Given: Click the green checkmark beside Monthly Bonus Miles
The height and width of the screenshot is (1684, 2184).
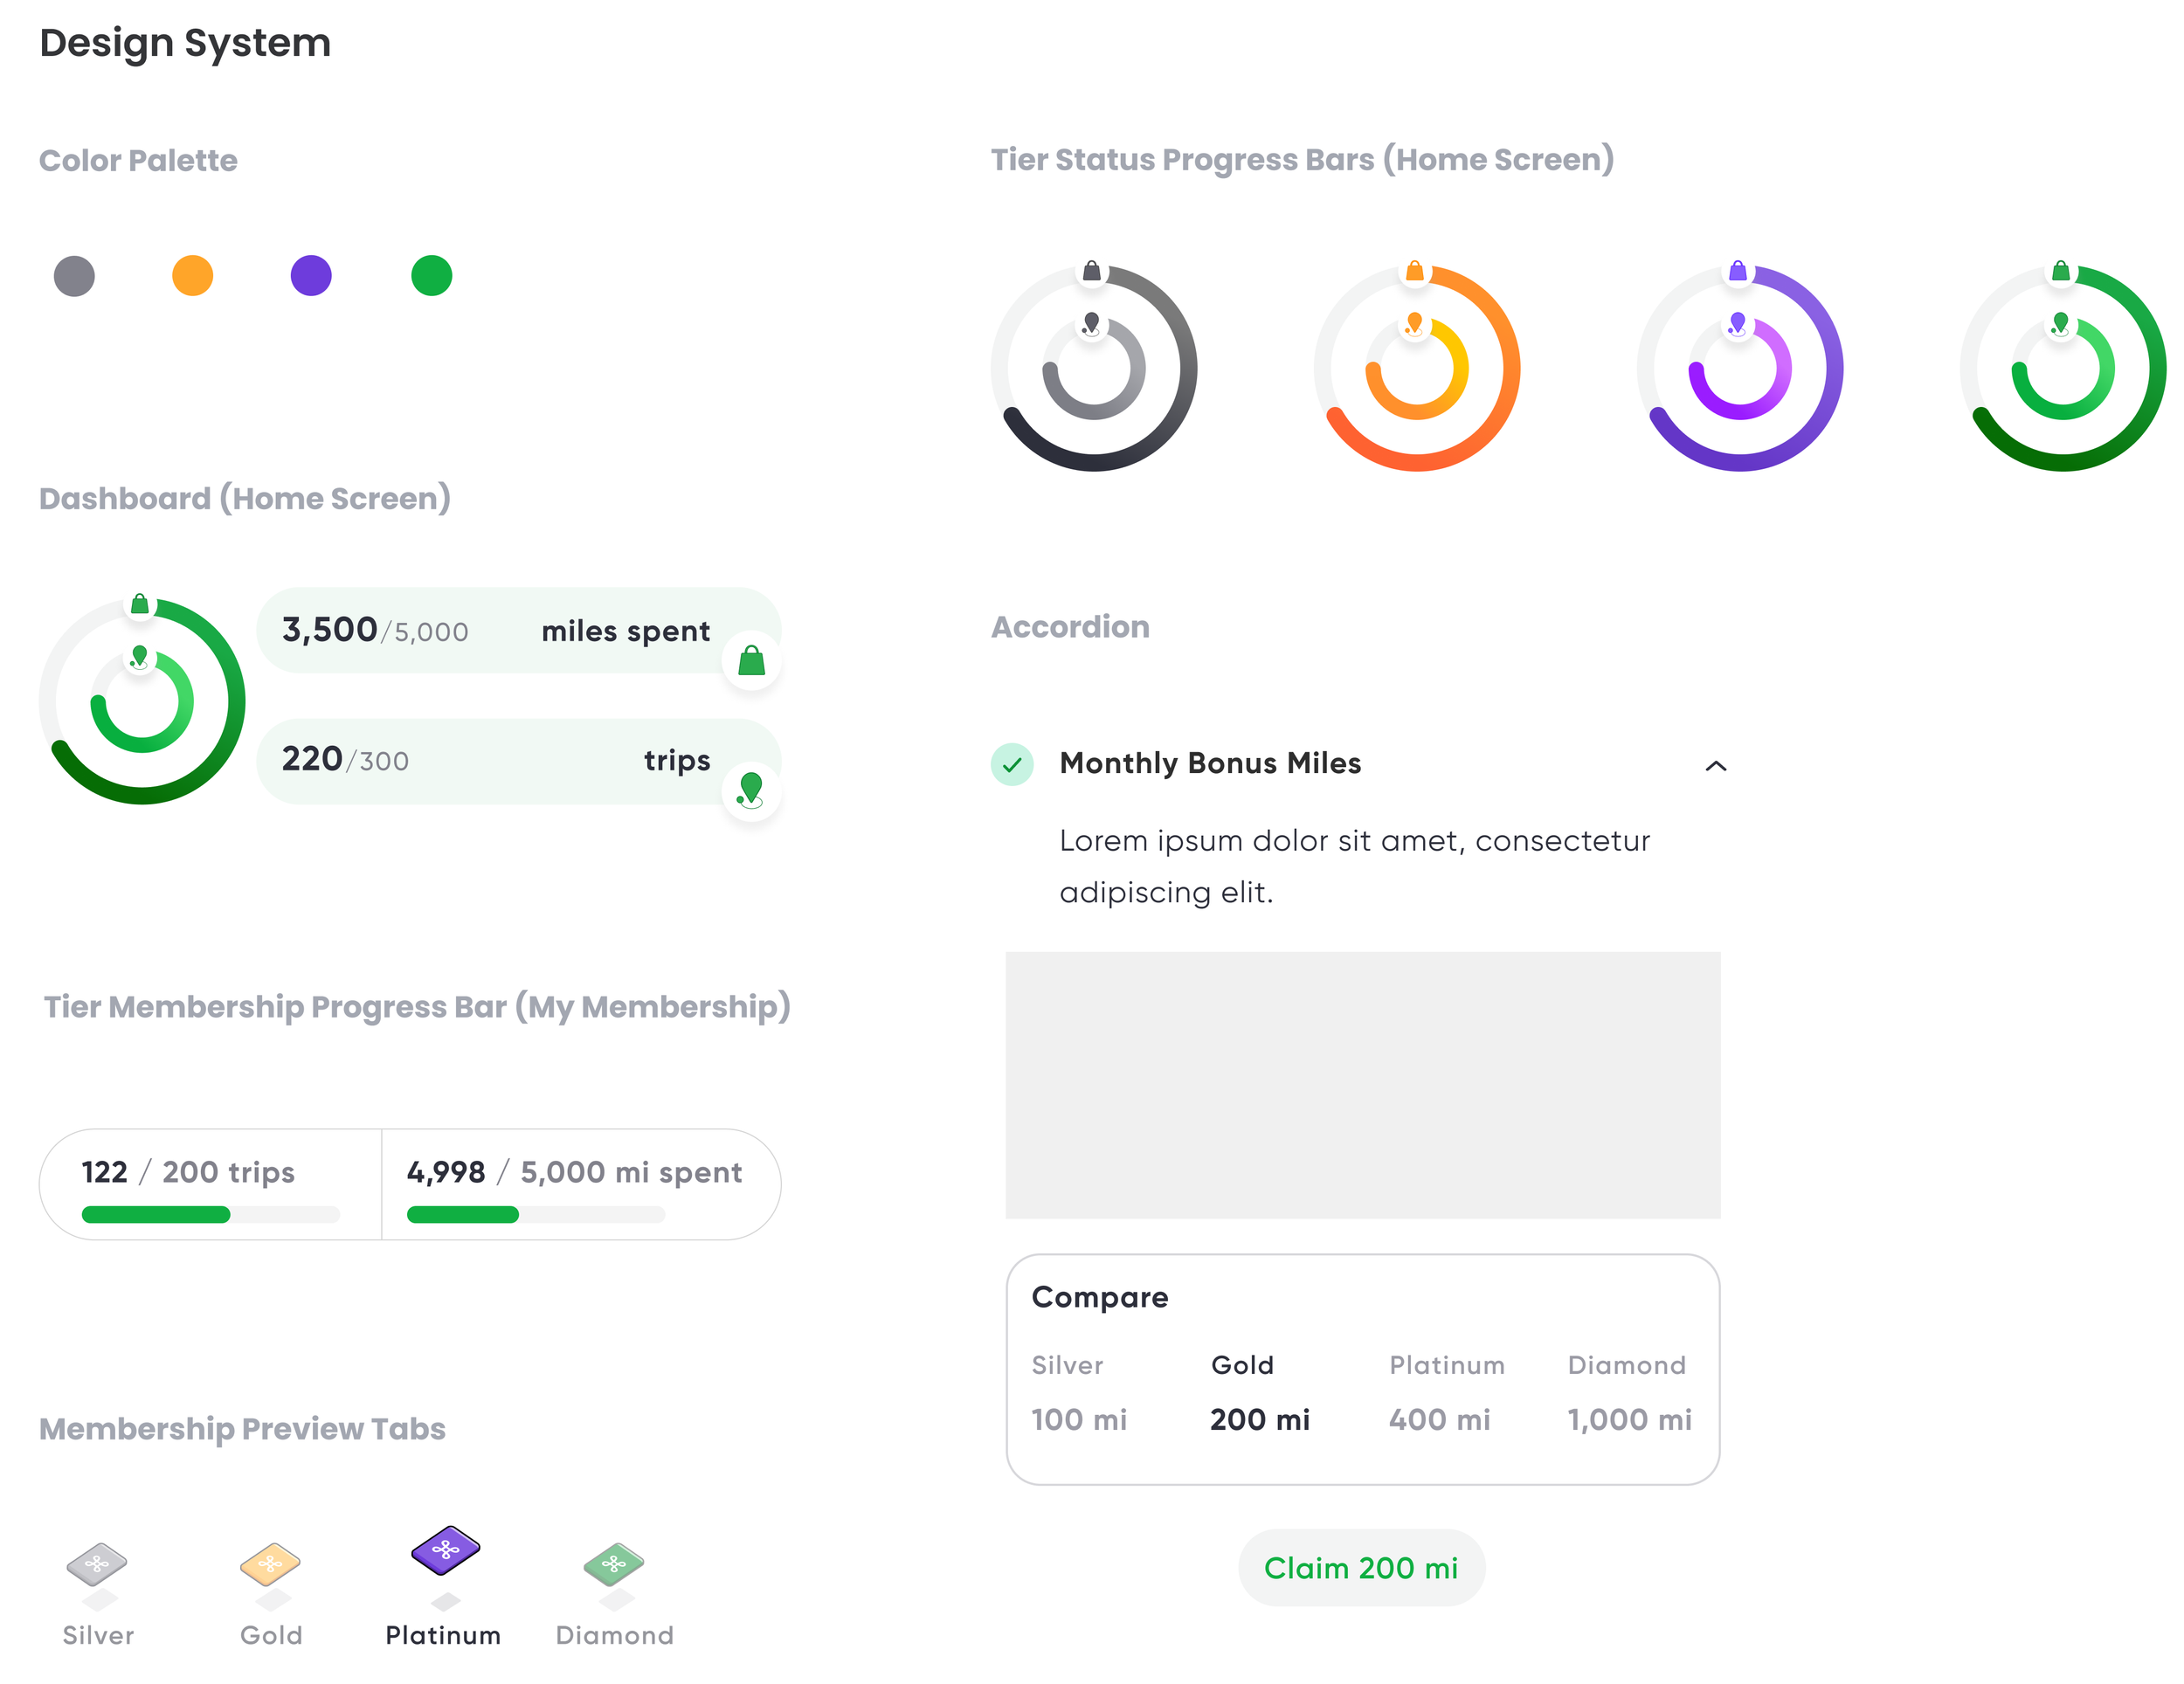Looking at the screenshot, I should 1012,765.
